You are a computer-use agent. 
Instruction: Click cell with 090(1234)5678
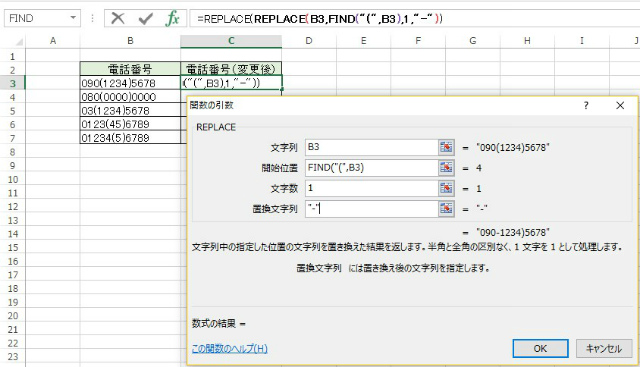click(130, 83)
